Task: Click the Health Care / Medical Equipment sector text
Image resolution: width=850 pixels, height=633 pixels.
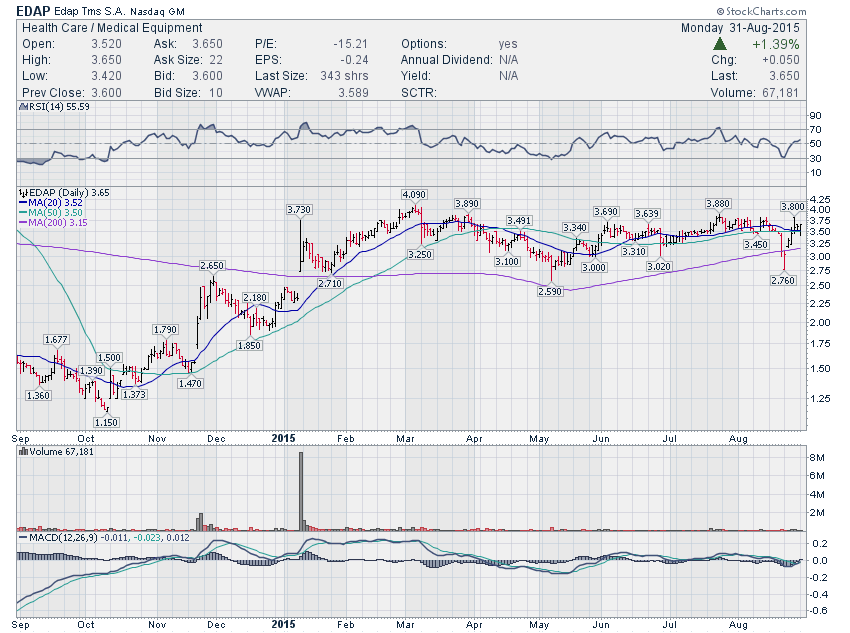Action: point(112,28)
